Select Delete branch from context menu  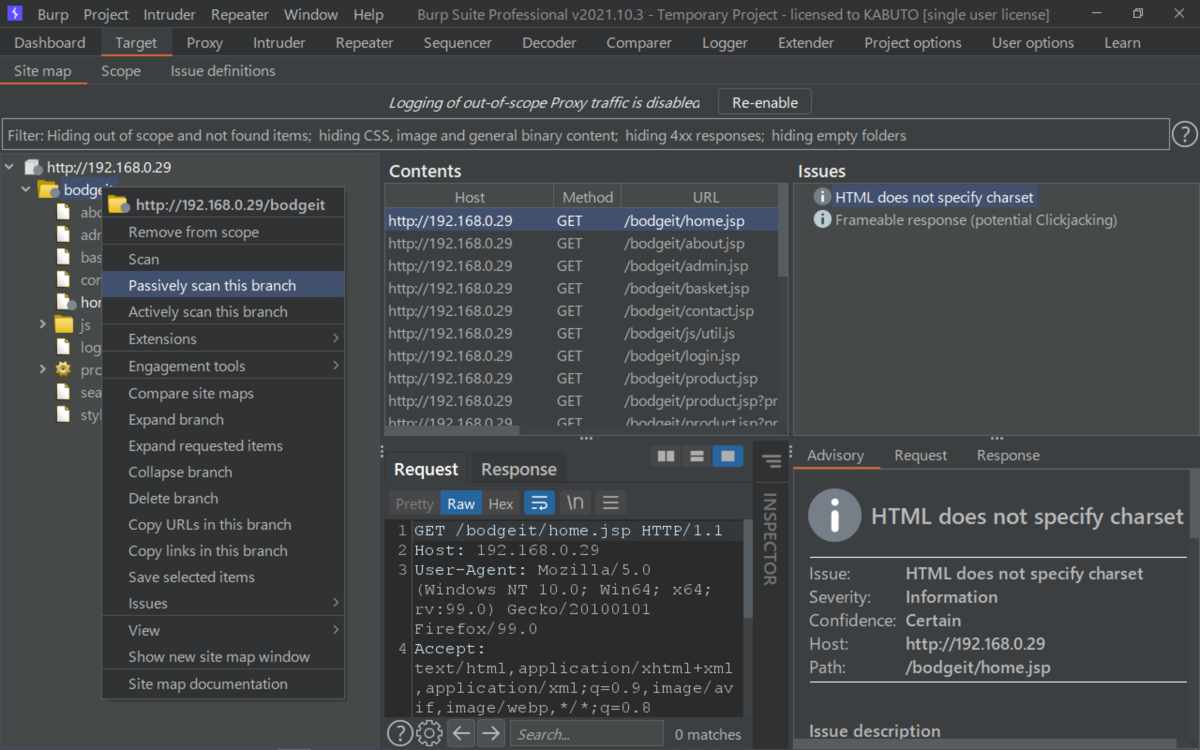click(x=223, y=498)
